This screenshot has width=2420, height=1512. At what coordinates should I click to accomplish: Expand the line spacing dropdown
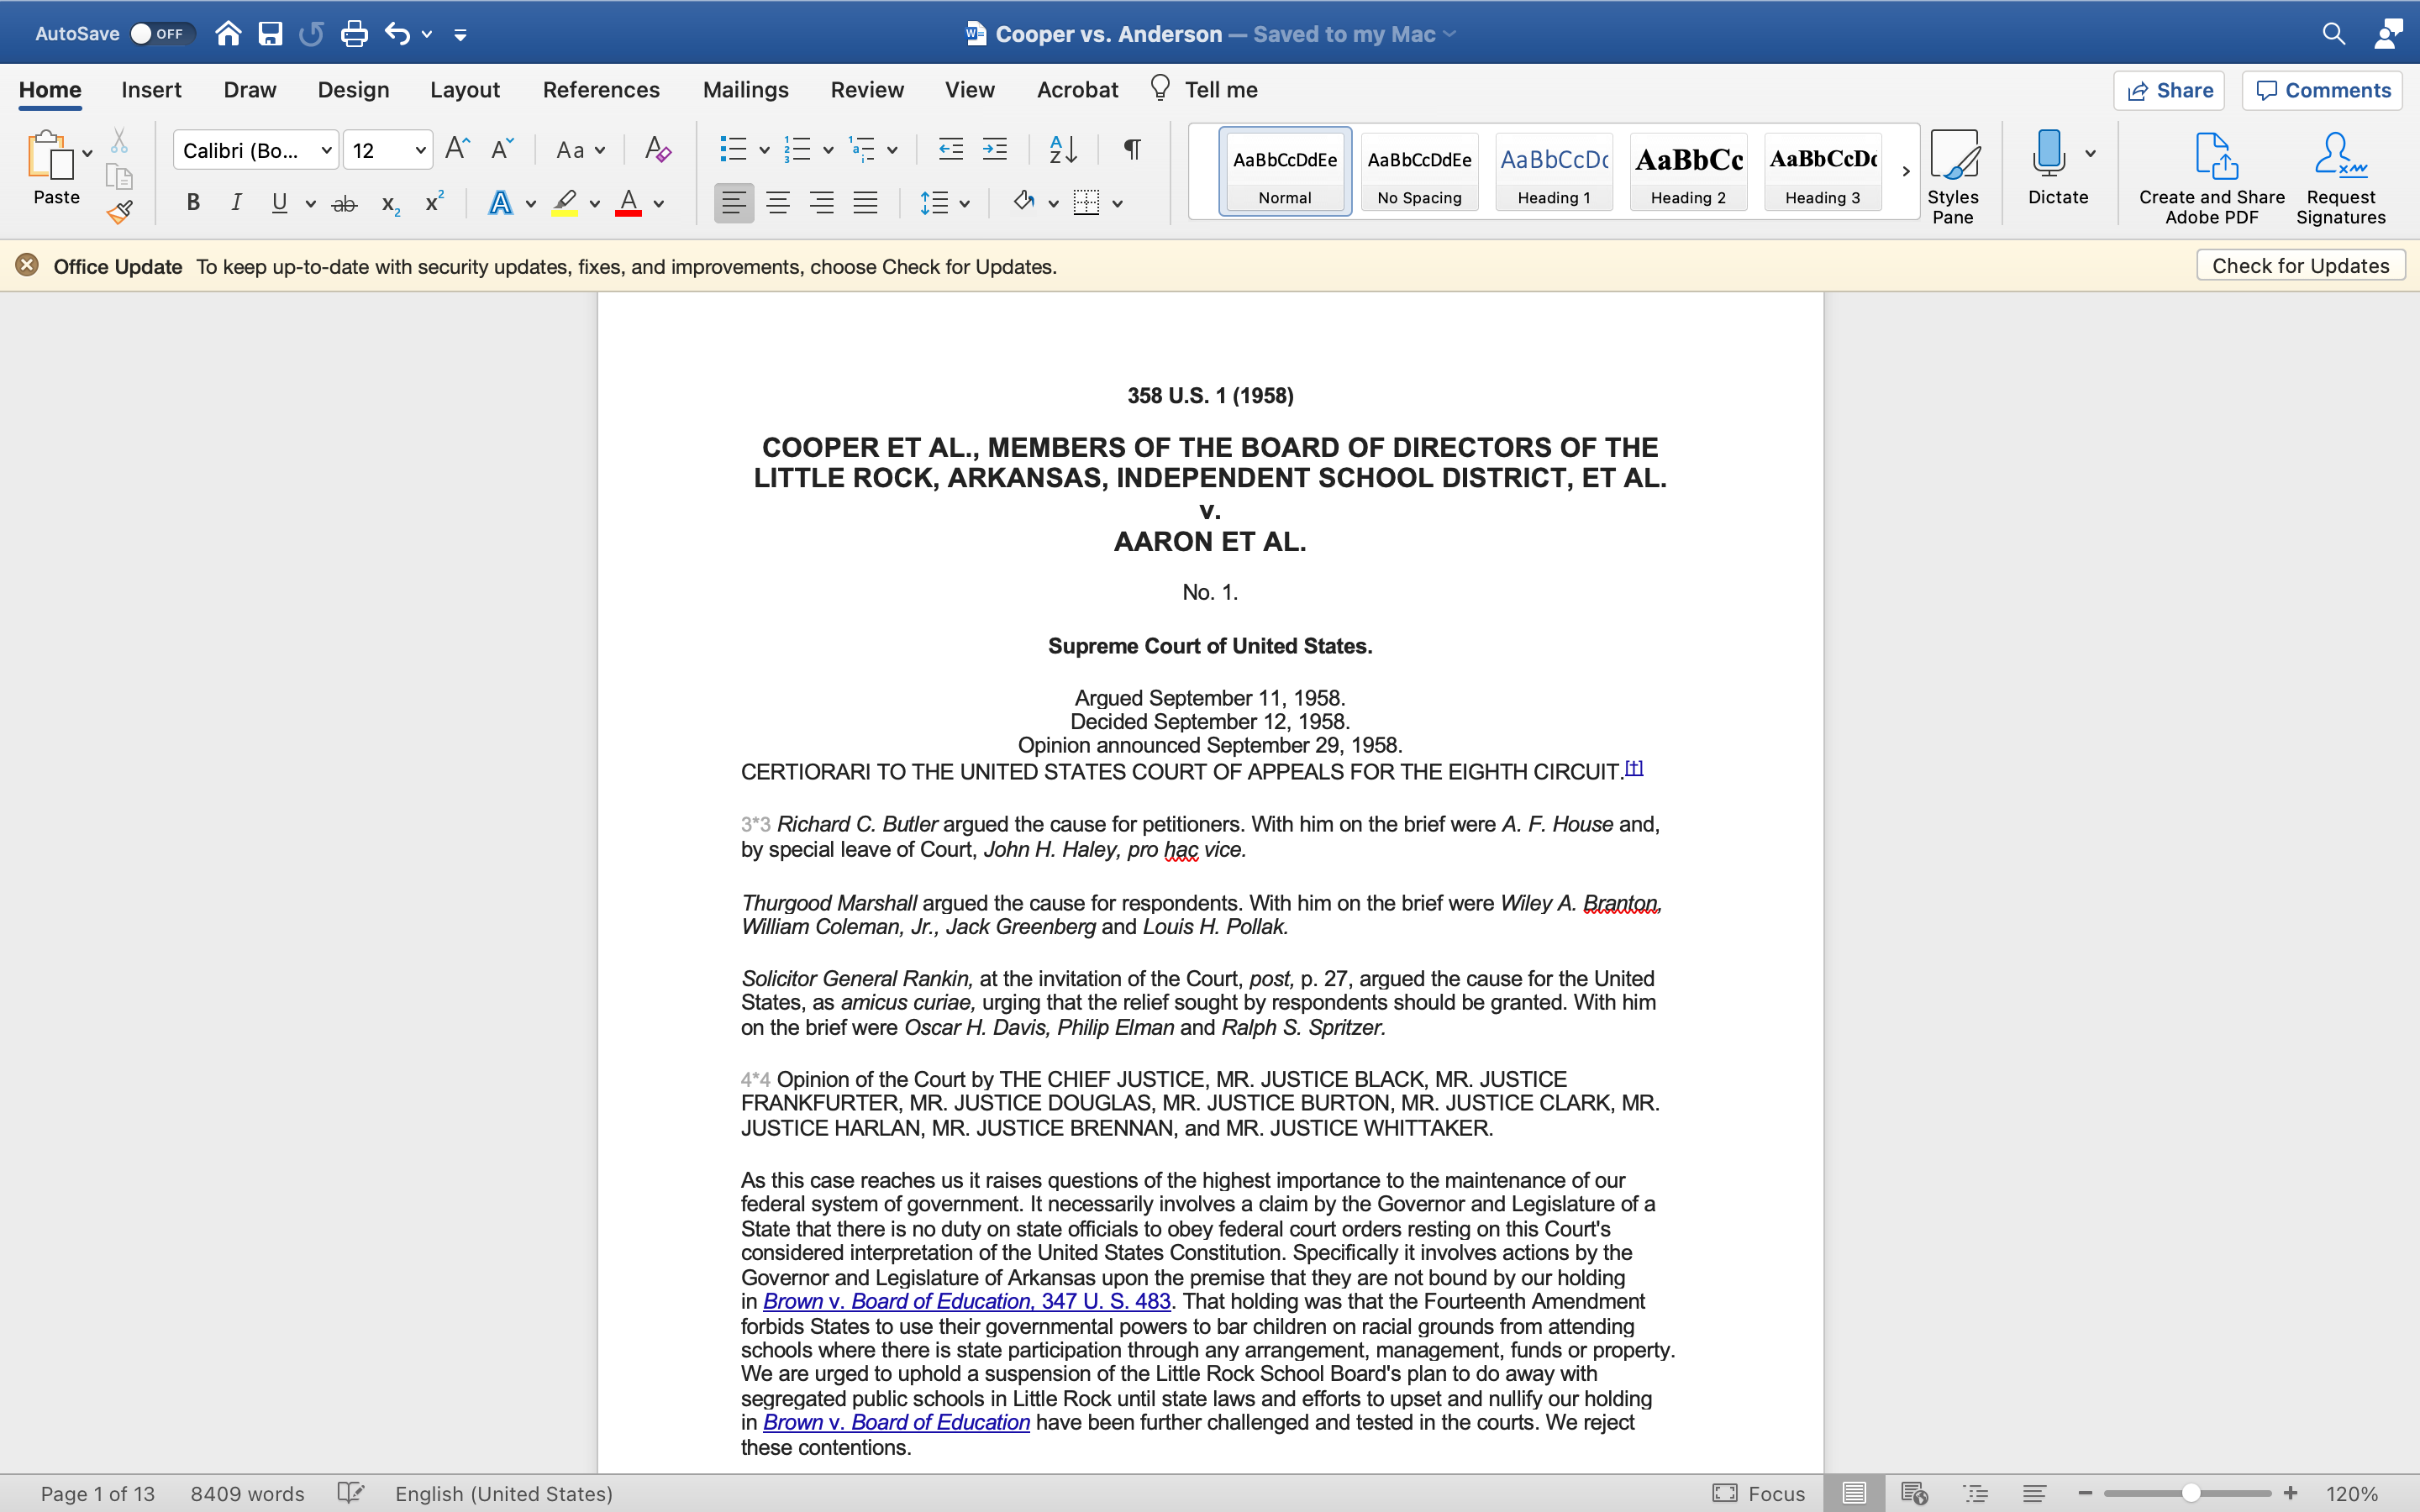(965, 203)
